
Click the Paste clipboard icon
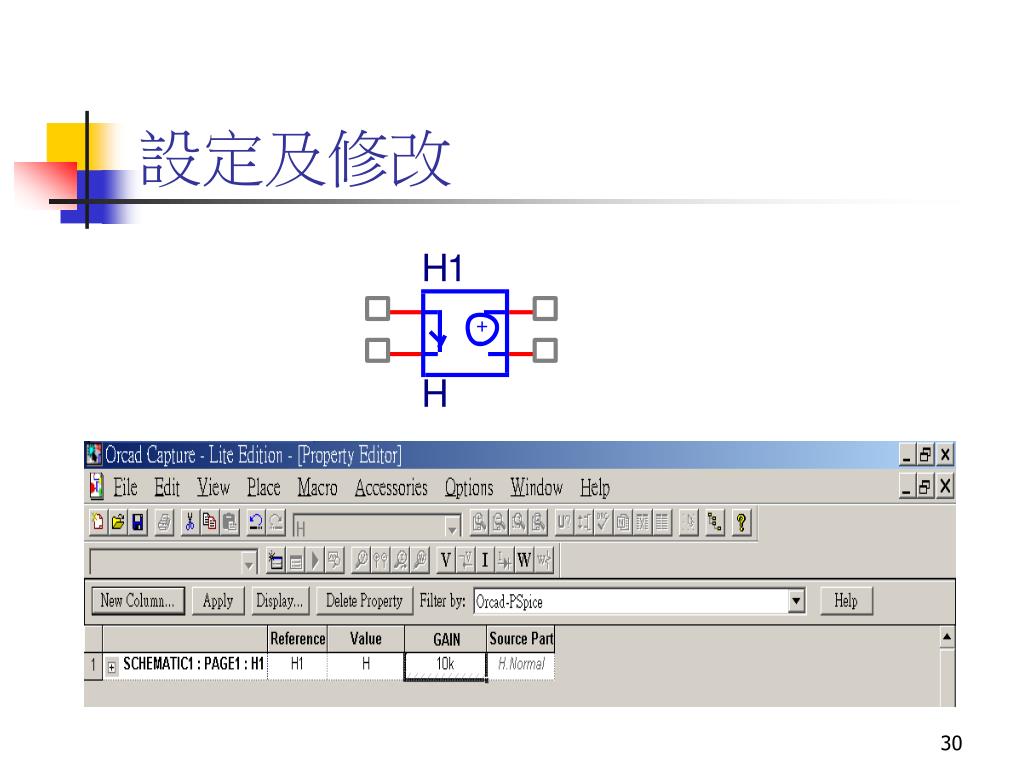coord(229,522)
